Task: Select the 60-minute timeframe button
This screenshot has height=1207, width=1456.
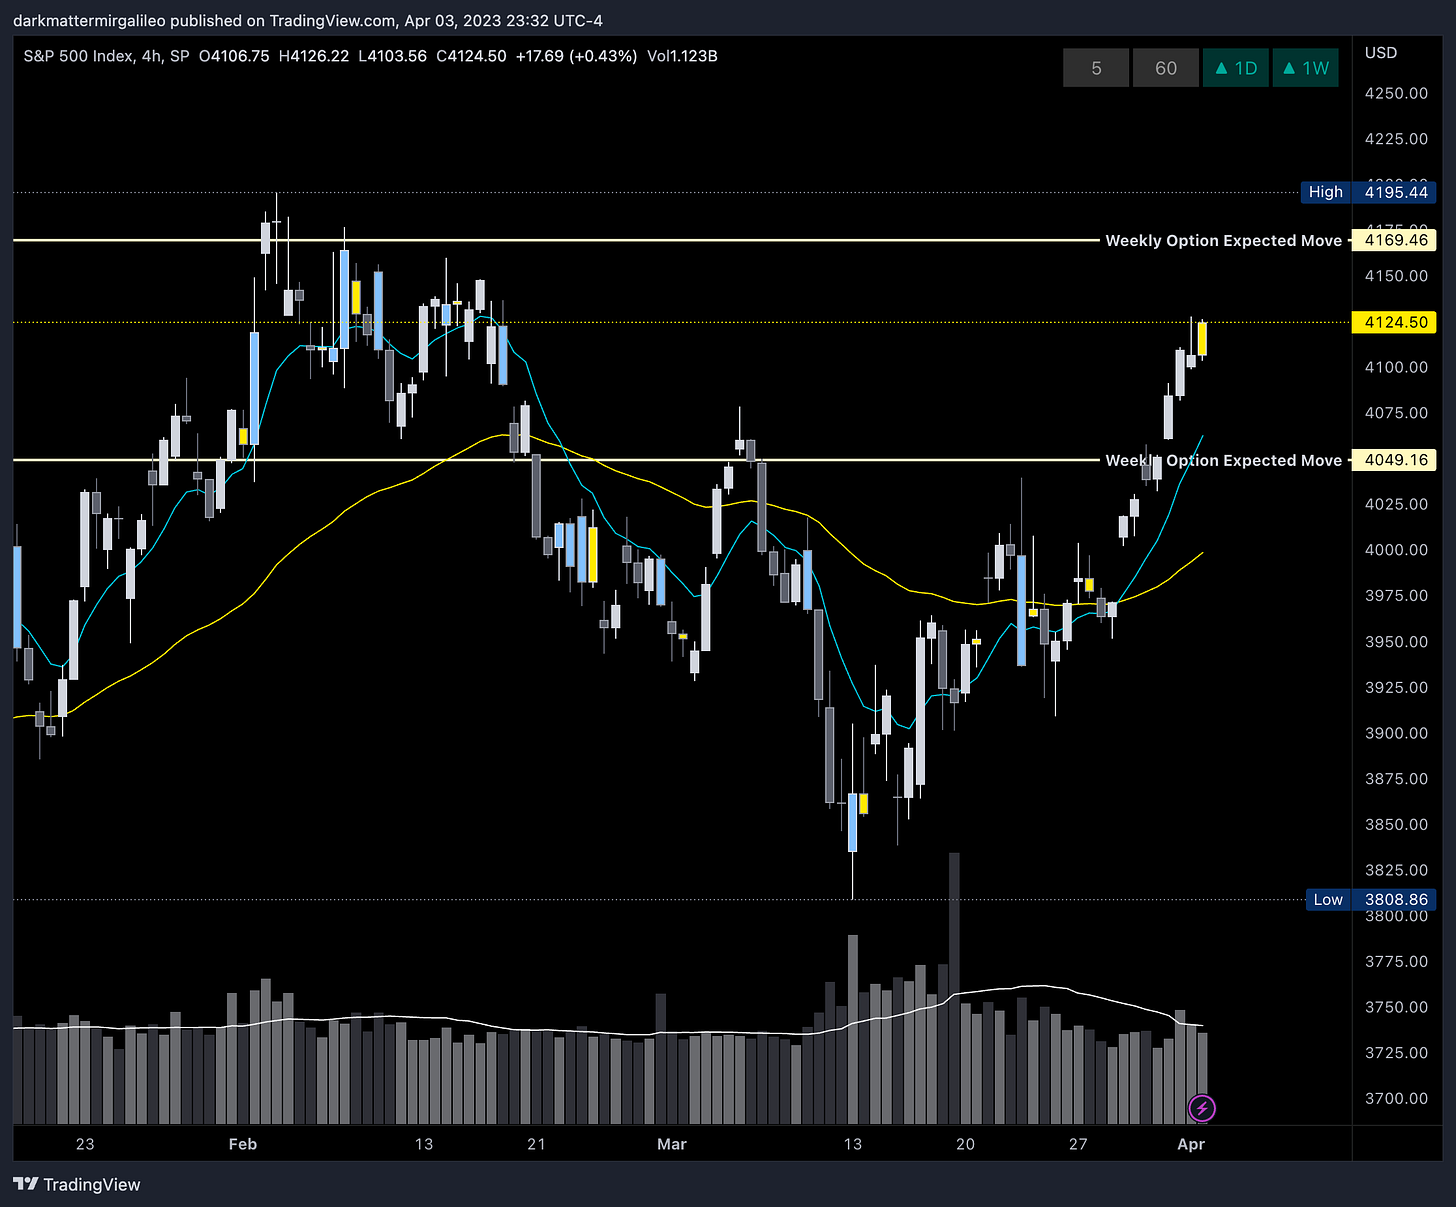Action: [1166, 67]
